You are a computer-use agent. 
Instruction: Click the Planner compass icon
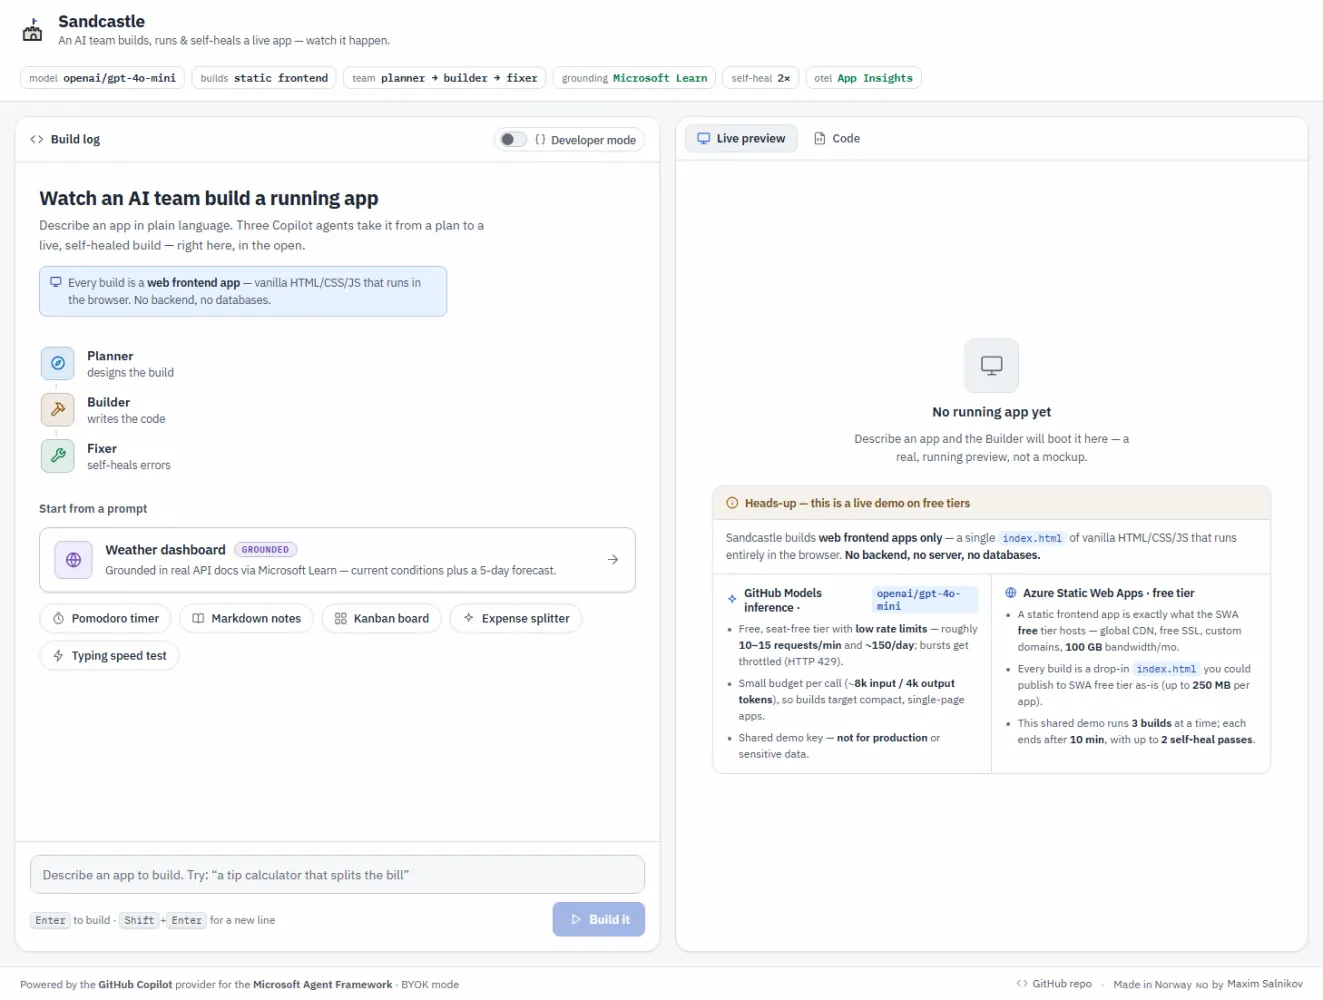click(x=58, y=363)
